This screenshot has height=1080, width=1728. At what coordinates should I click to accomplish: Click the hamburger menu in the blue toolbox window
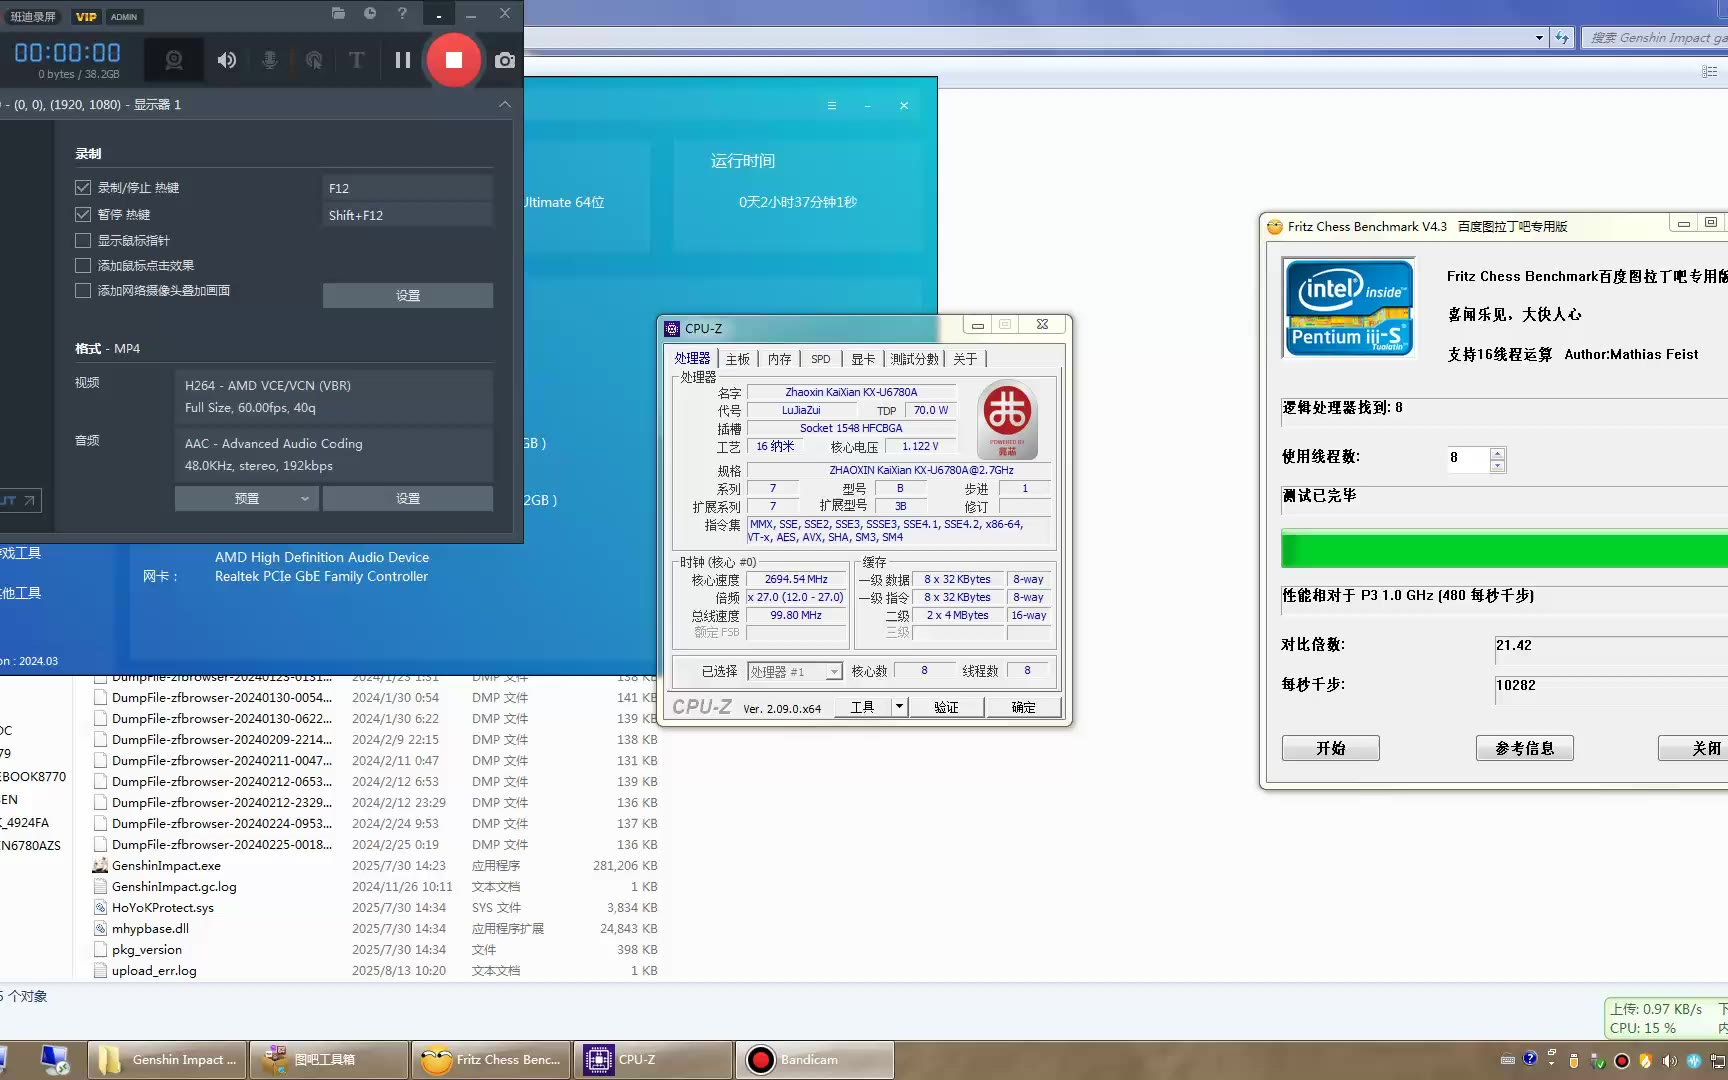pyautogui.click(x=831, y=106)
